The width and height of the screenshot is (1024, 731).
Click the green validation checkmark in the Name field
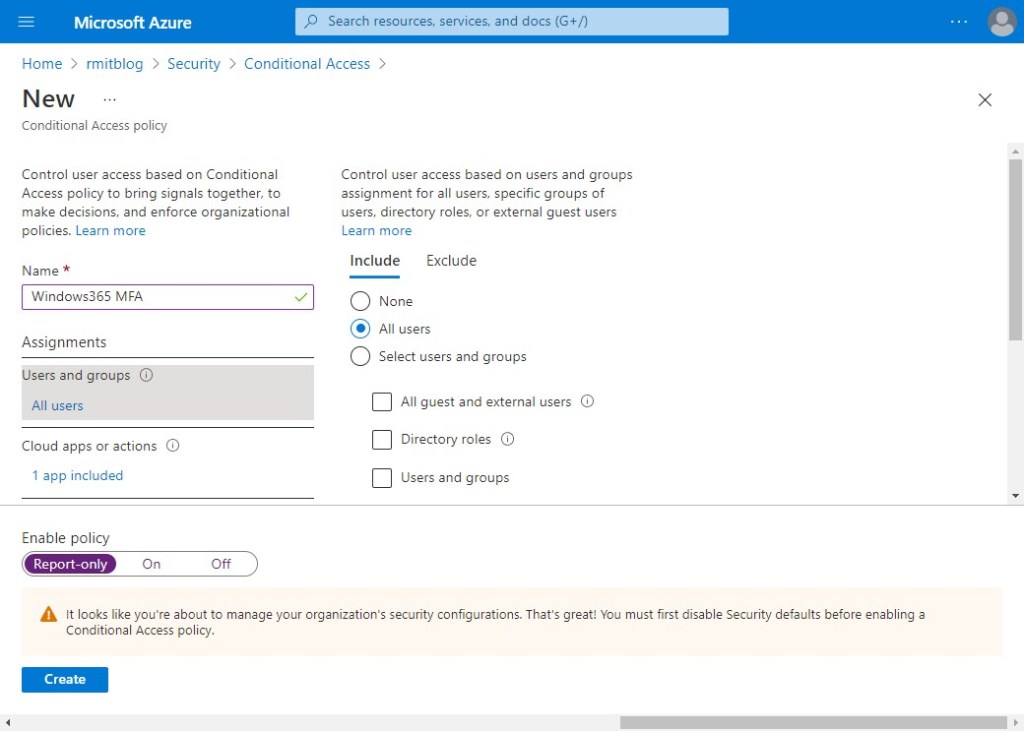coord(300,297)
